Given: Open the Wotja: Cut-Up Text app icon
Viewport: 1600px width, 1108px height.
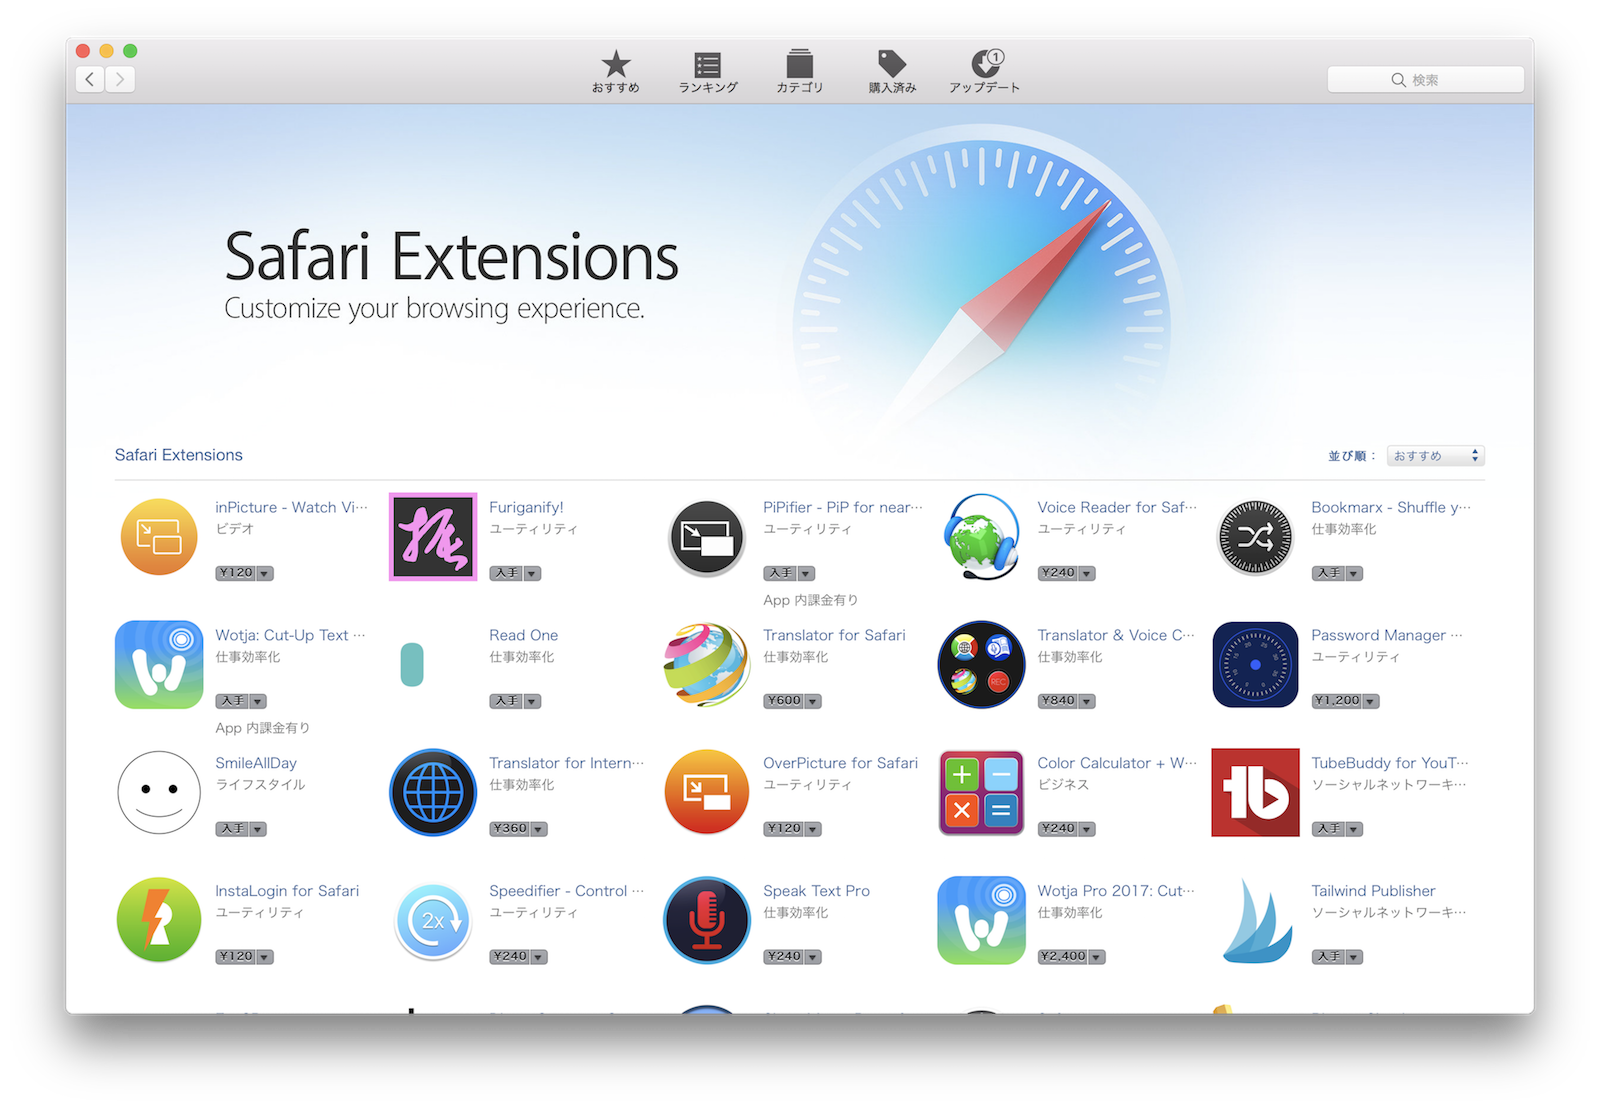Looking at the screenshot, I should tap(159, 665).
